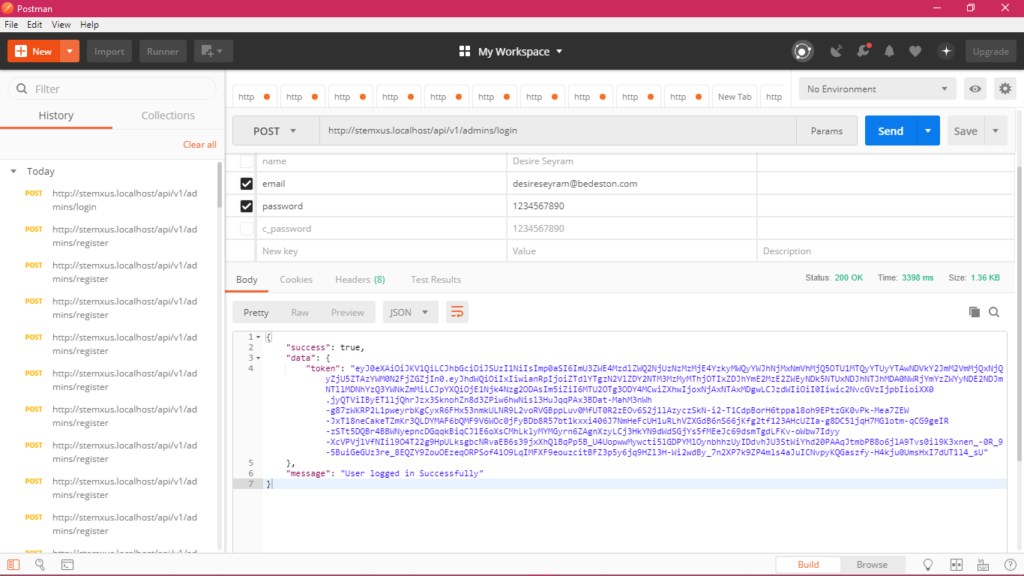Open environment quick look eye icon
The height and width of the screenshot is (576, 1024).
[x=974, y=89]
